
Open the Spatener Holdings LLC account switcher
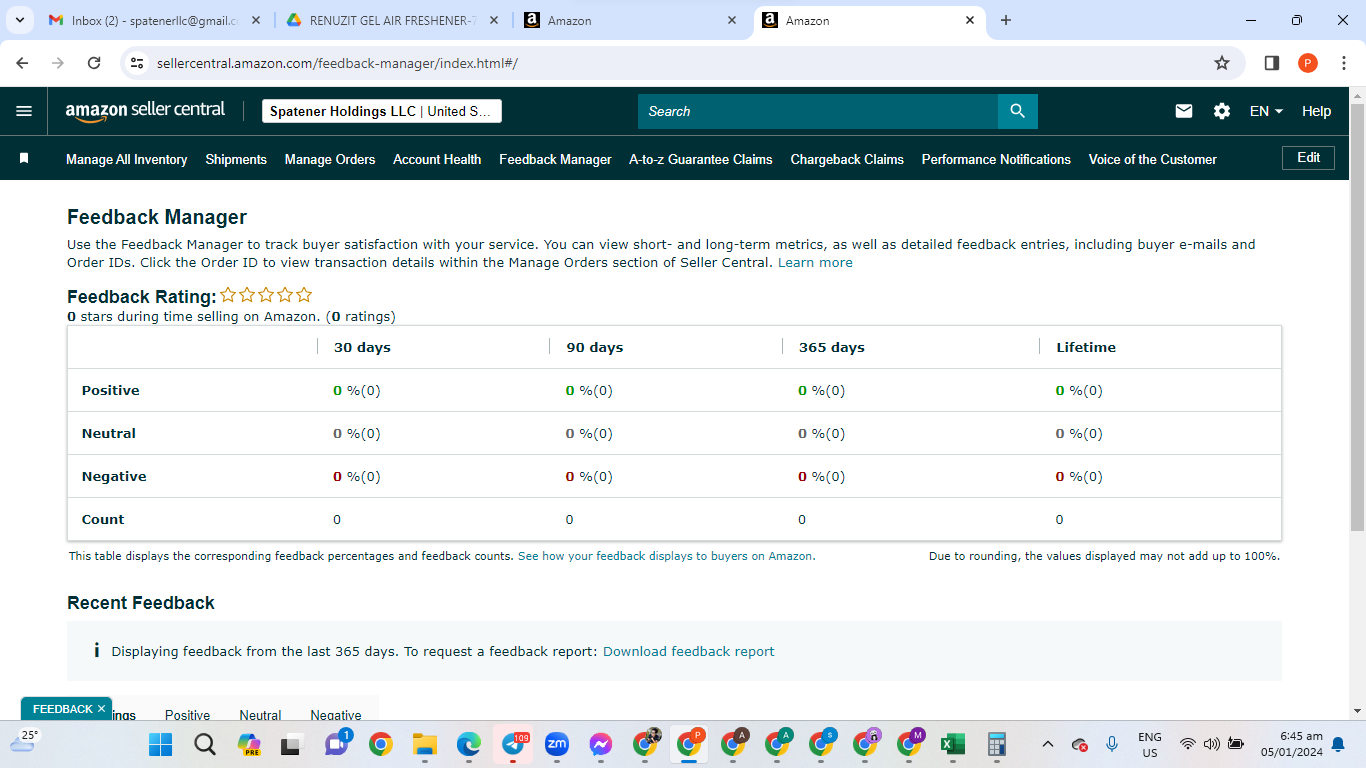click(x=382, y=111)
